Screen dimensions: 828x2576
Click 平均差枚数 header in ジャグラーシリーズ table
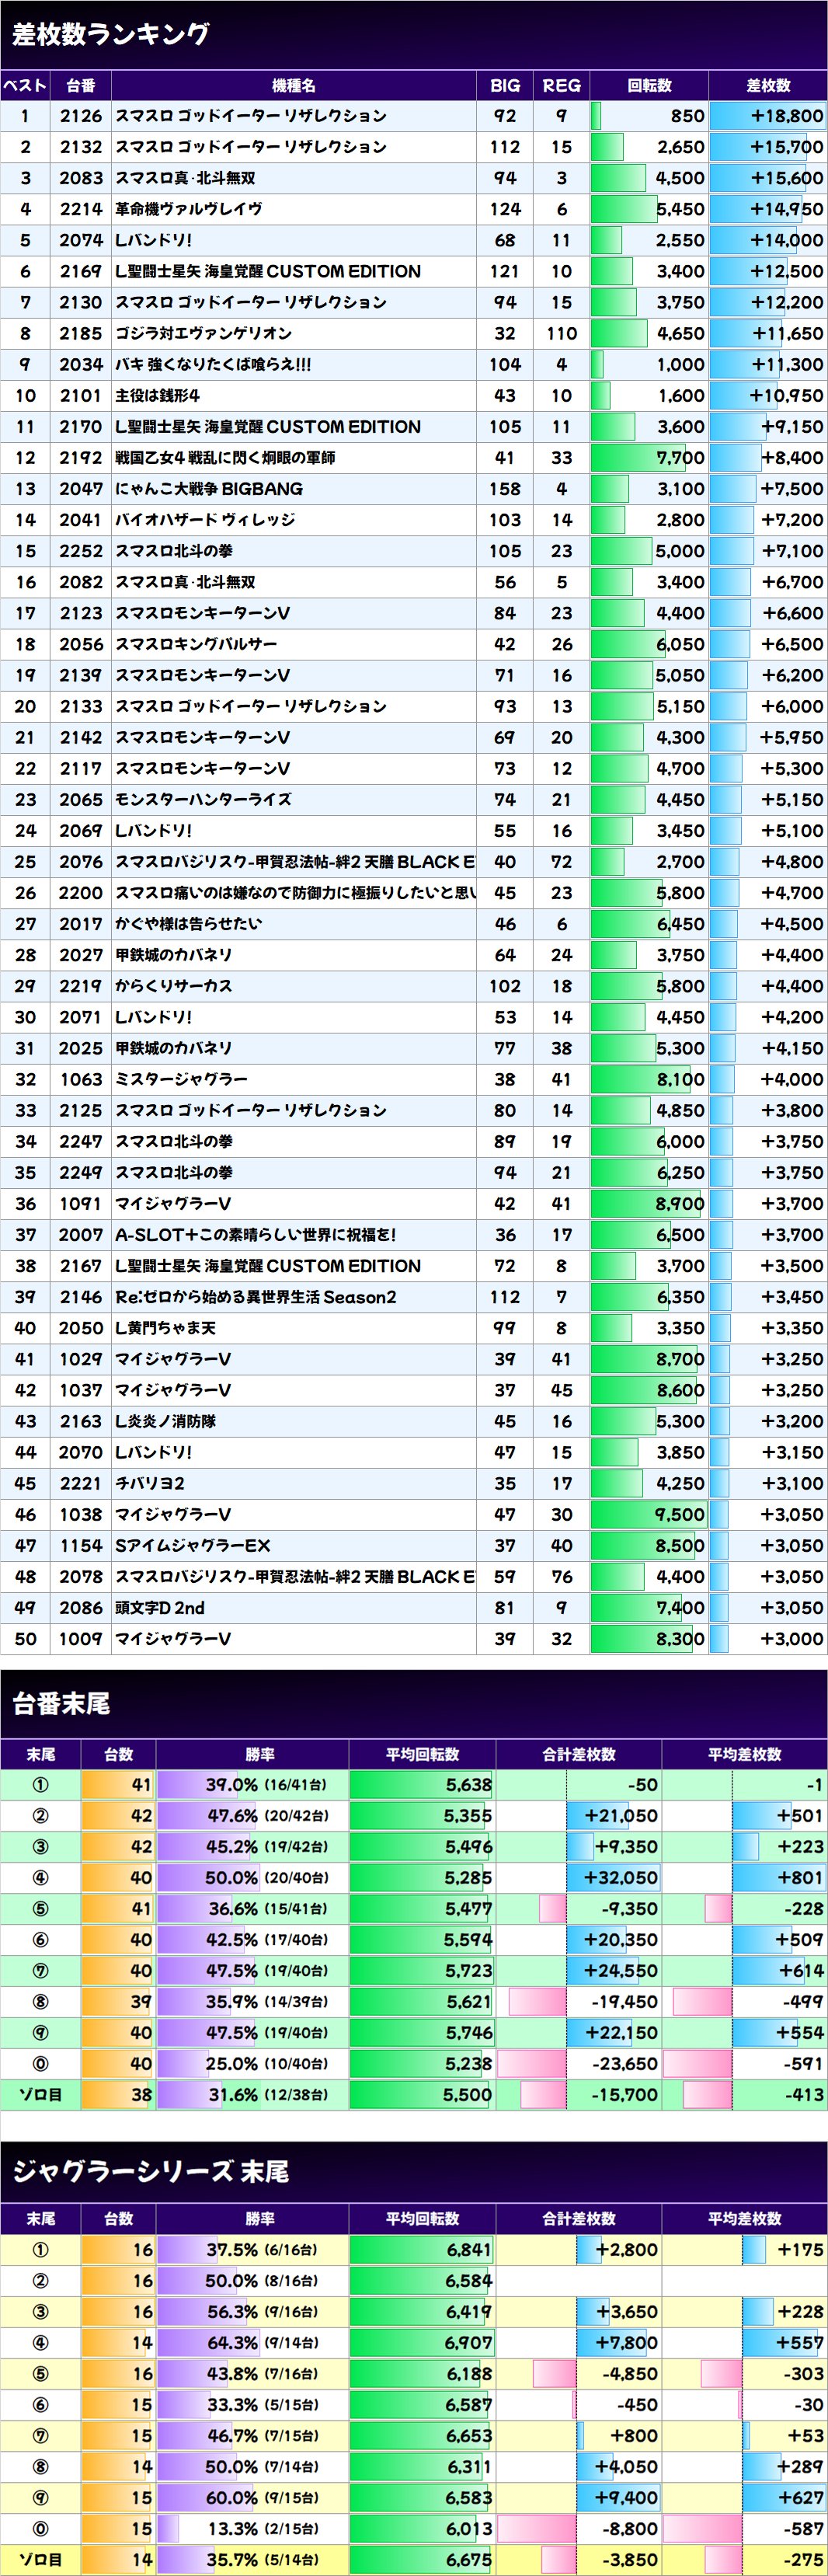click(x=745, y=2218)
